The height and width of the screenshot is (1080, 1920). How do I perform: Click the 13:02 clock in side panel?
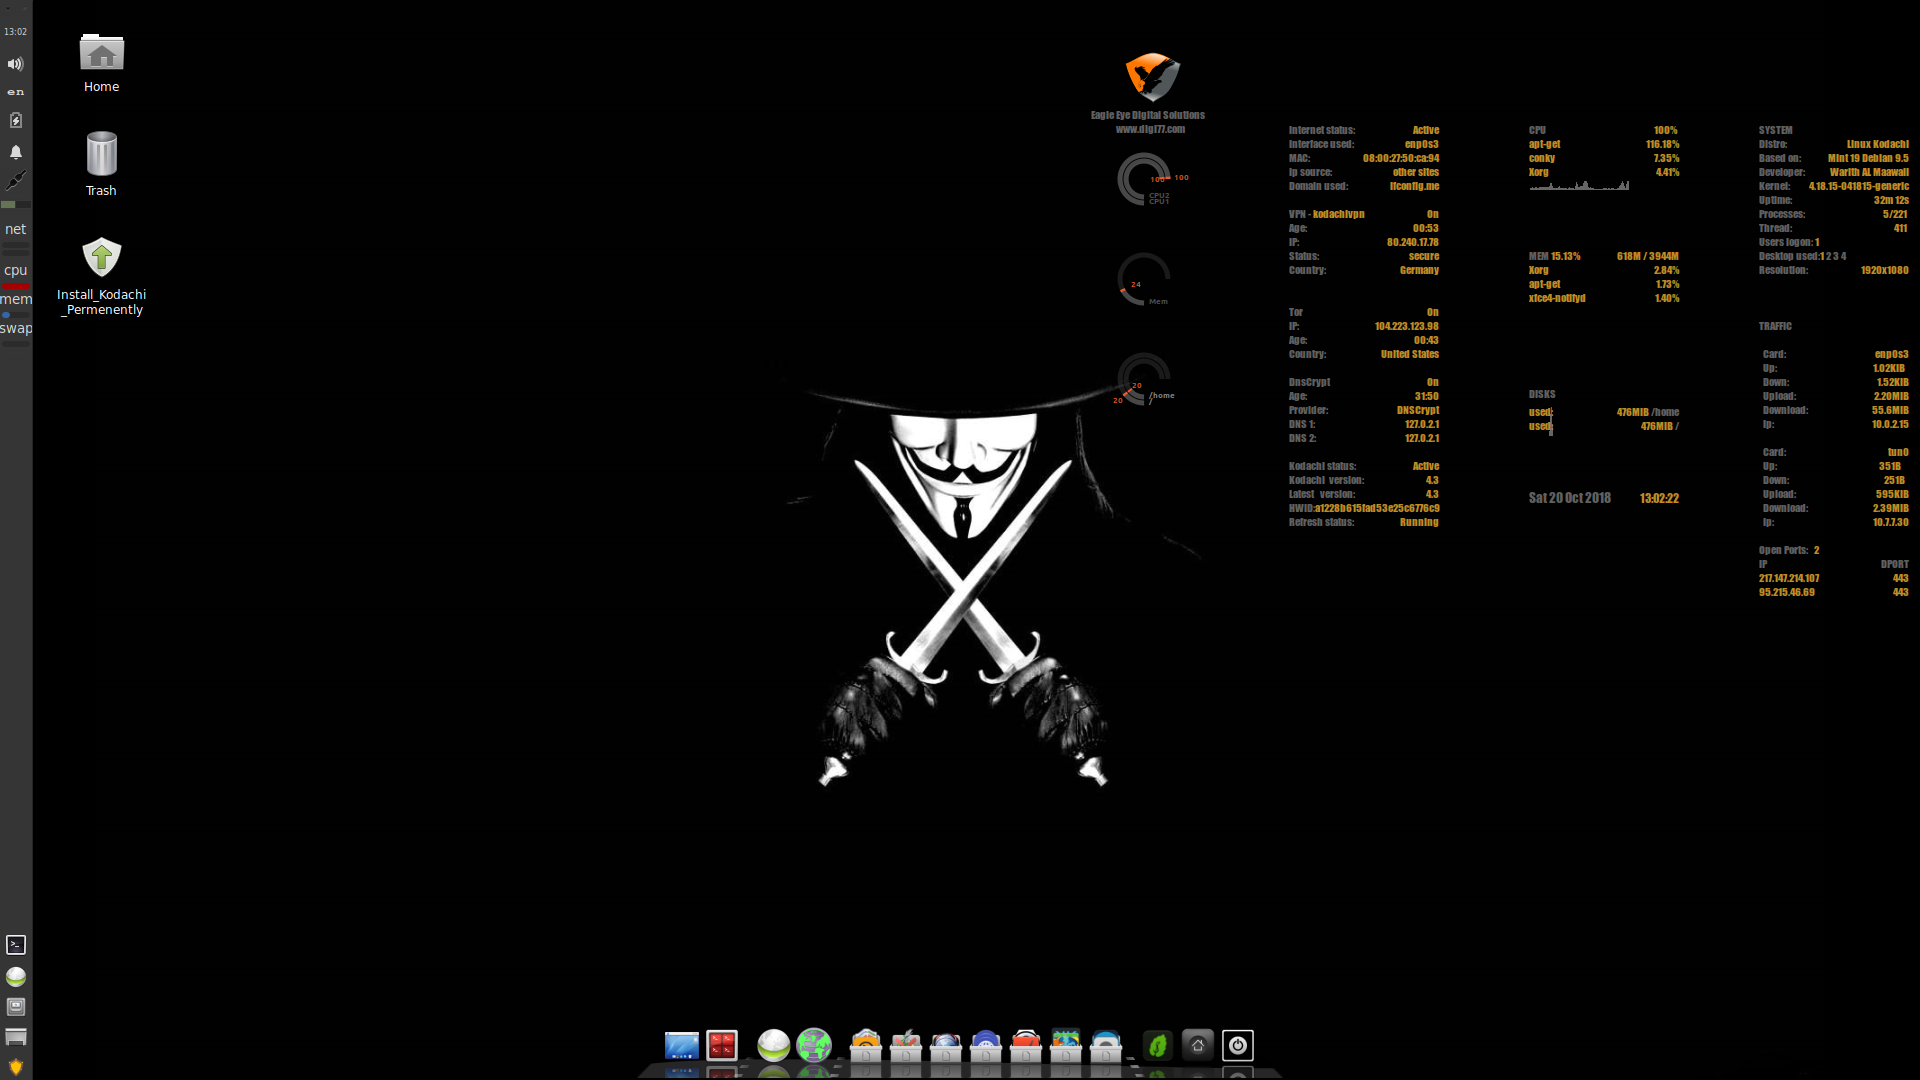coord(15,32)
